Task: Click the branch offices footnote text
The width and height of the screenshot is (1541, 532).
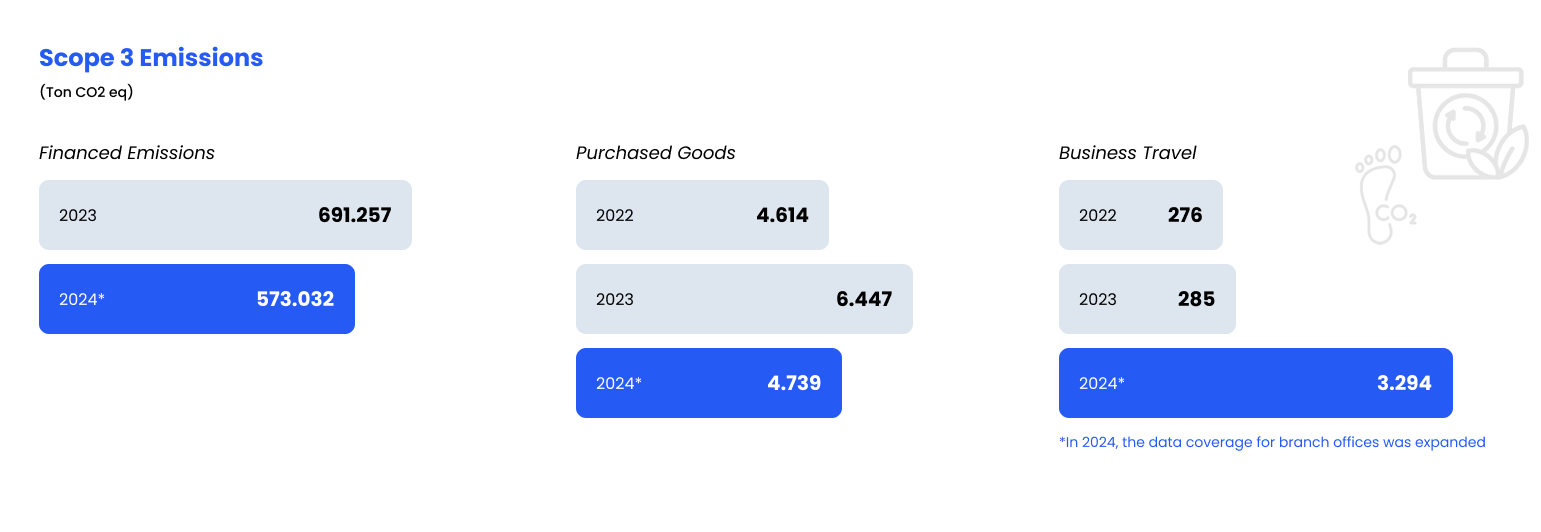Action: pos(1272,442)
